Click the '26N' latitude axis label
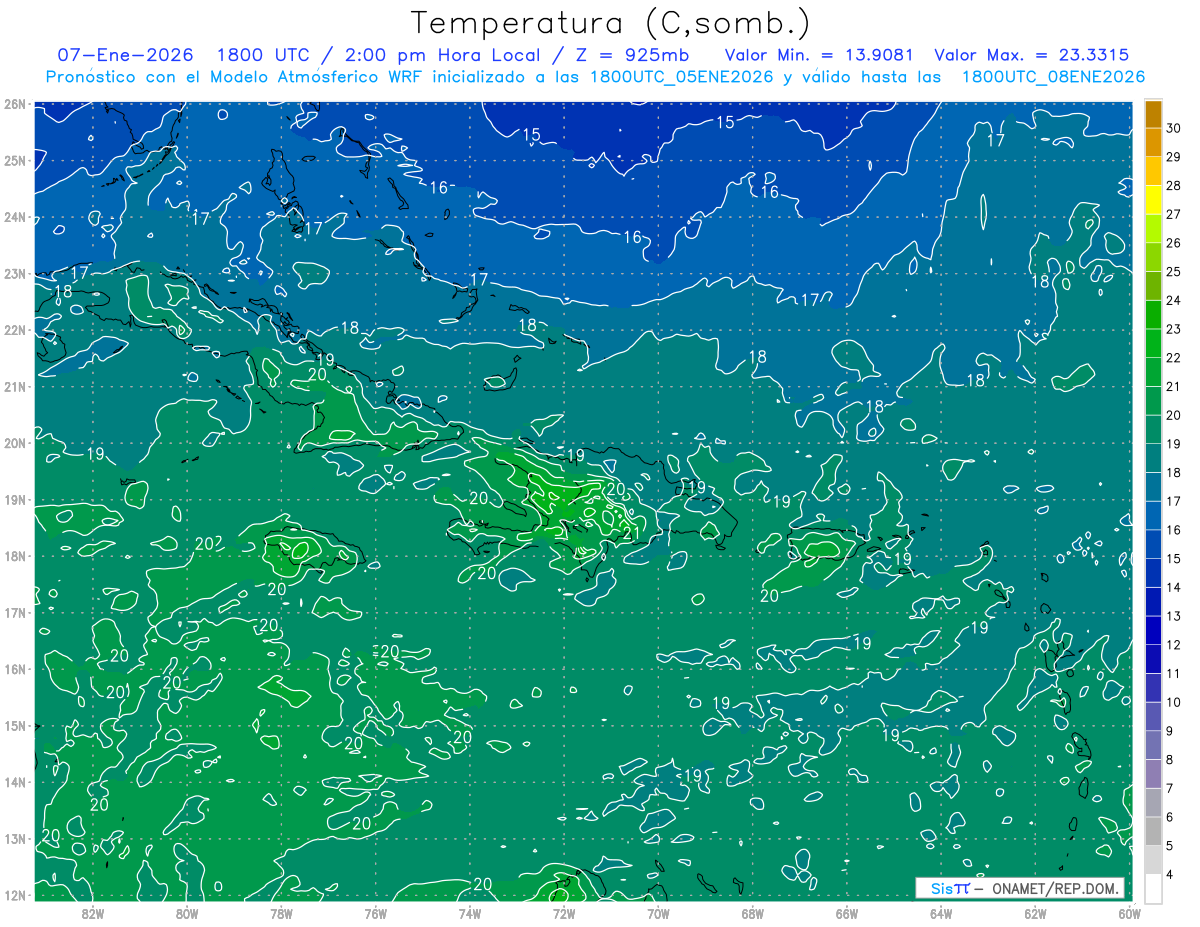Viewport: 1200px width, 927px height. pyautogui.click(x=14, y=104)
